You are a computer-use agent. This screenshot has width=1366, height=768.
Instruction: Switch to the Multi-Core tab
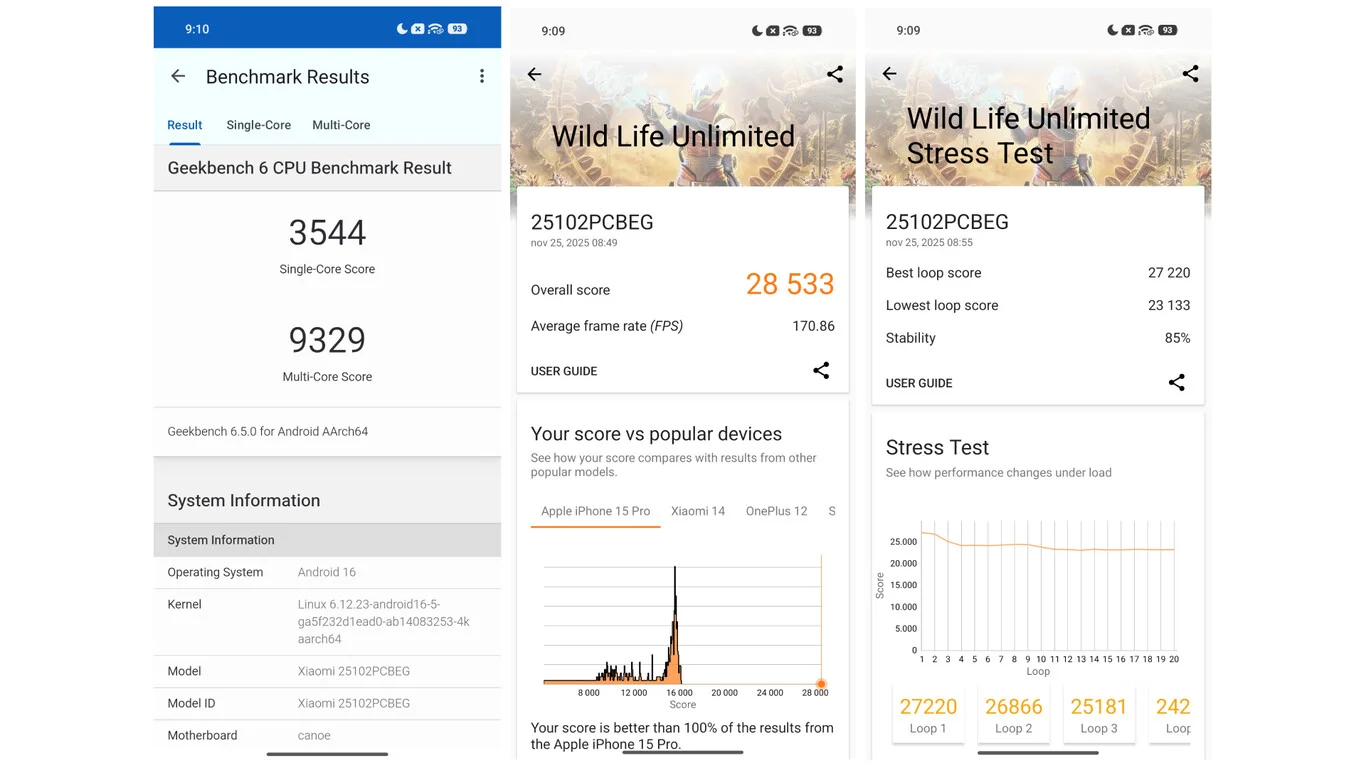point(341,125)
